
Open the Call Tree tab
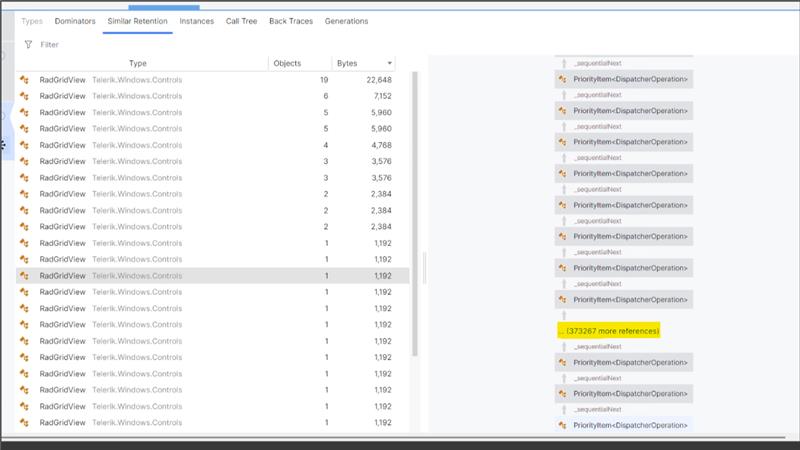240,21
